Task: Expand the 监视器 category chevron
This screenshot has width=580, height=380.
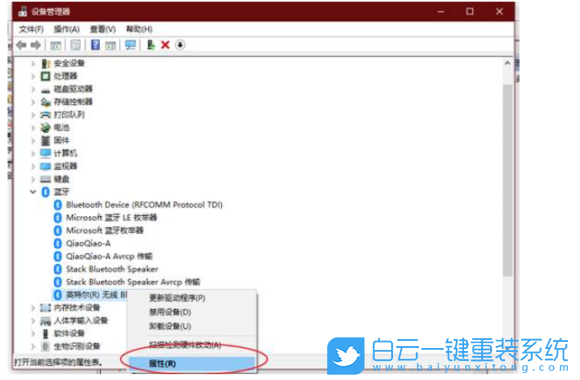Action: tap(33, 167)
